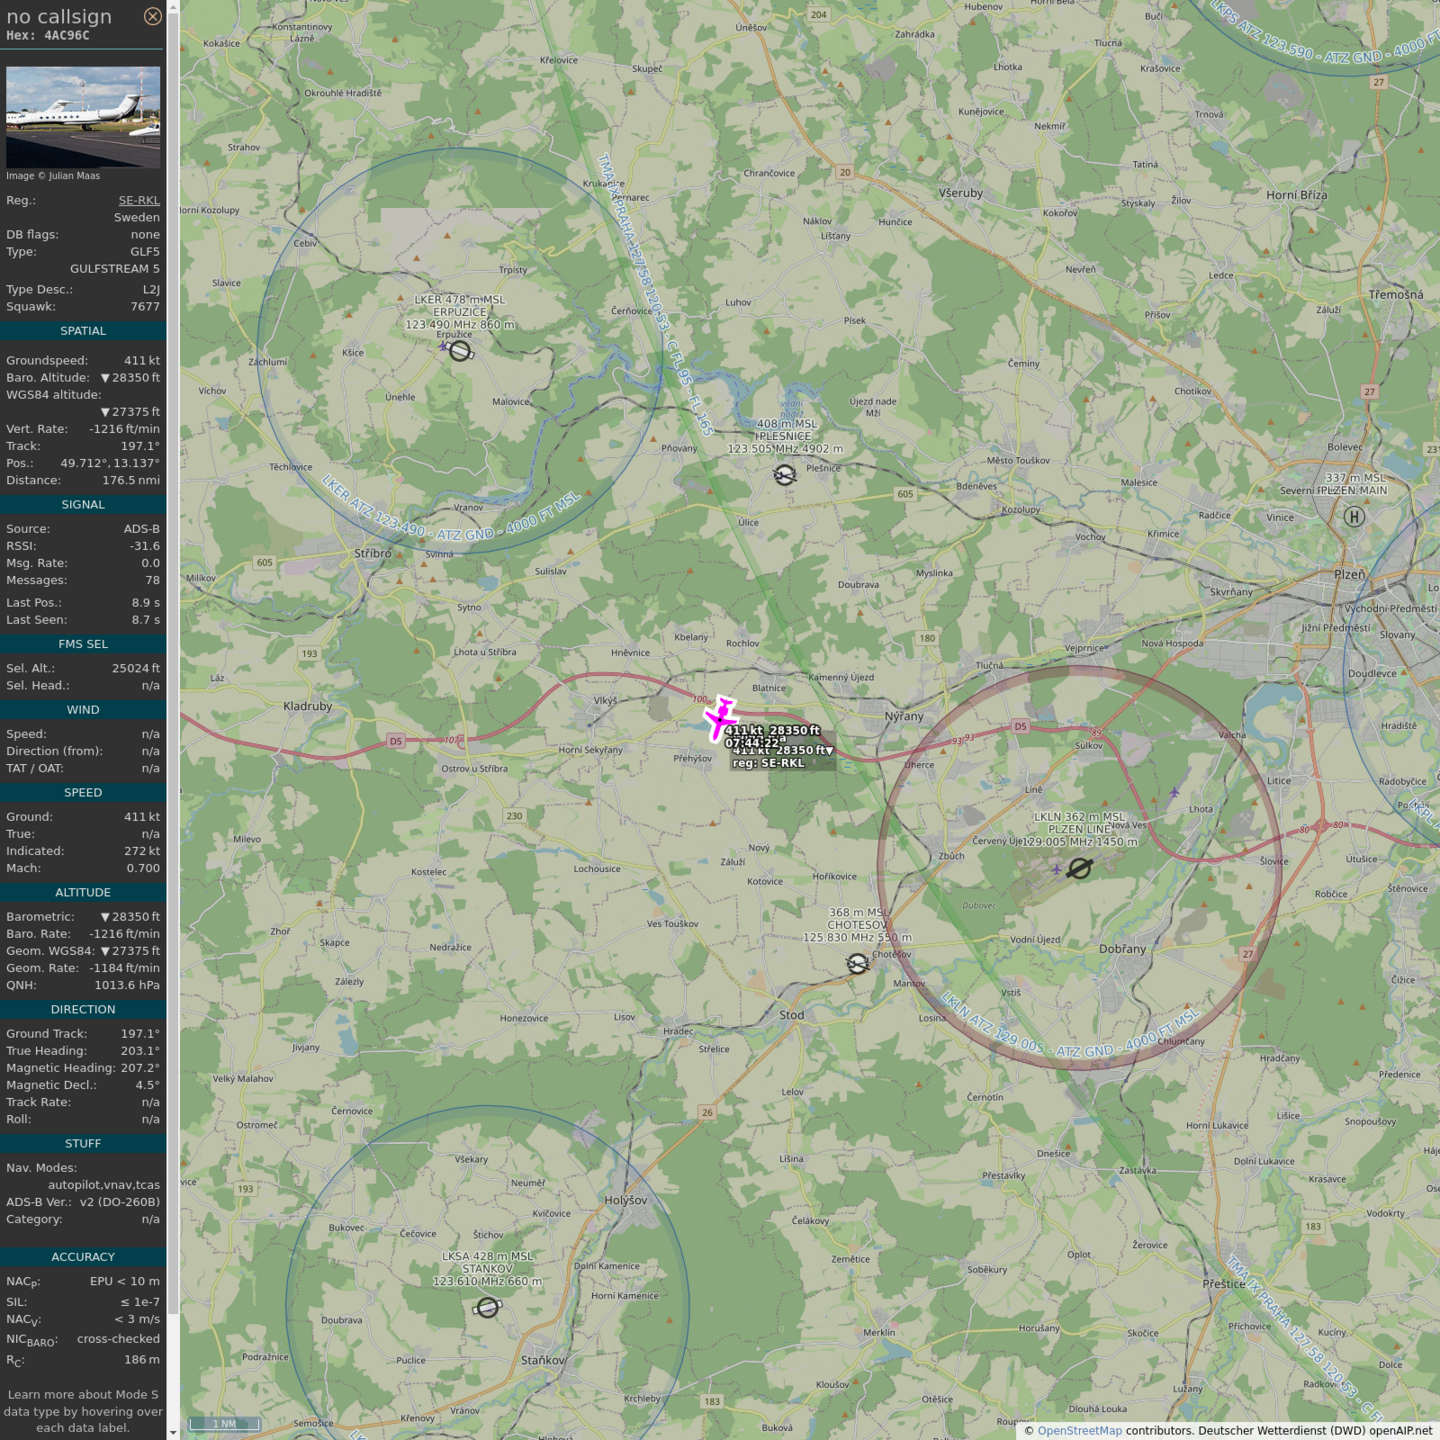
Task: Close the aircraft info side panel
Action: coord(152,16)
